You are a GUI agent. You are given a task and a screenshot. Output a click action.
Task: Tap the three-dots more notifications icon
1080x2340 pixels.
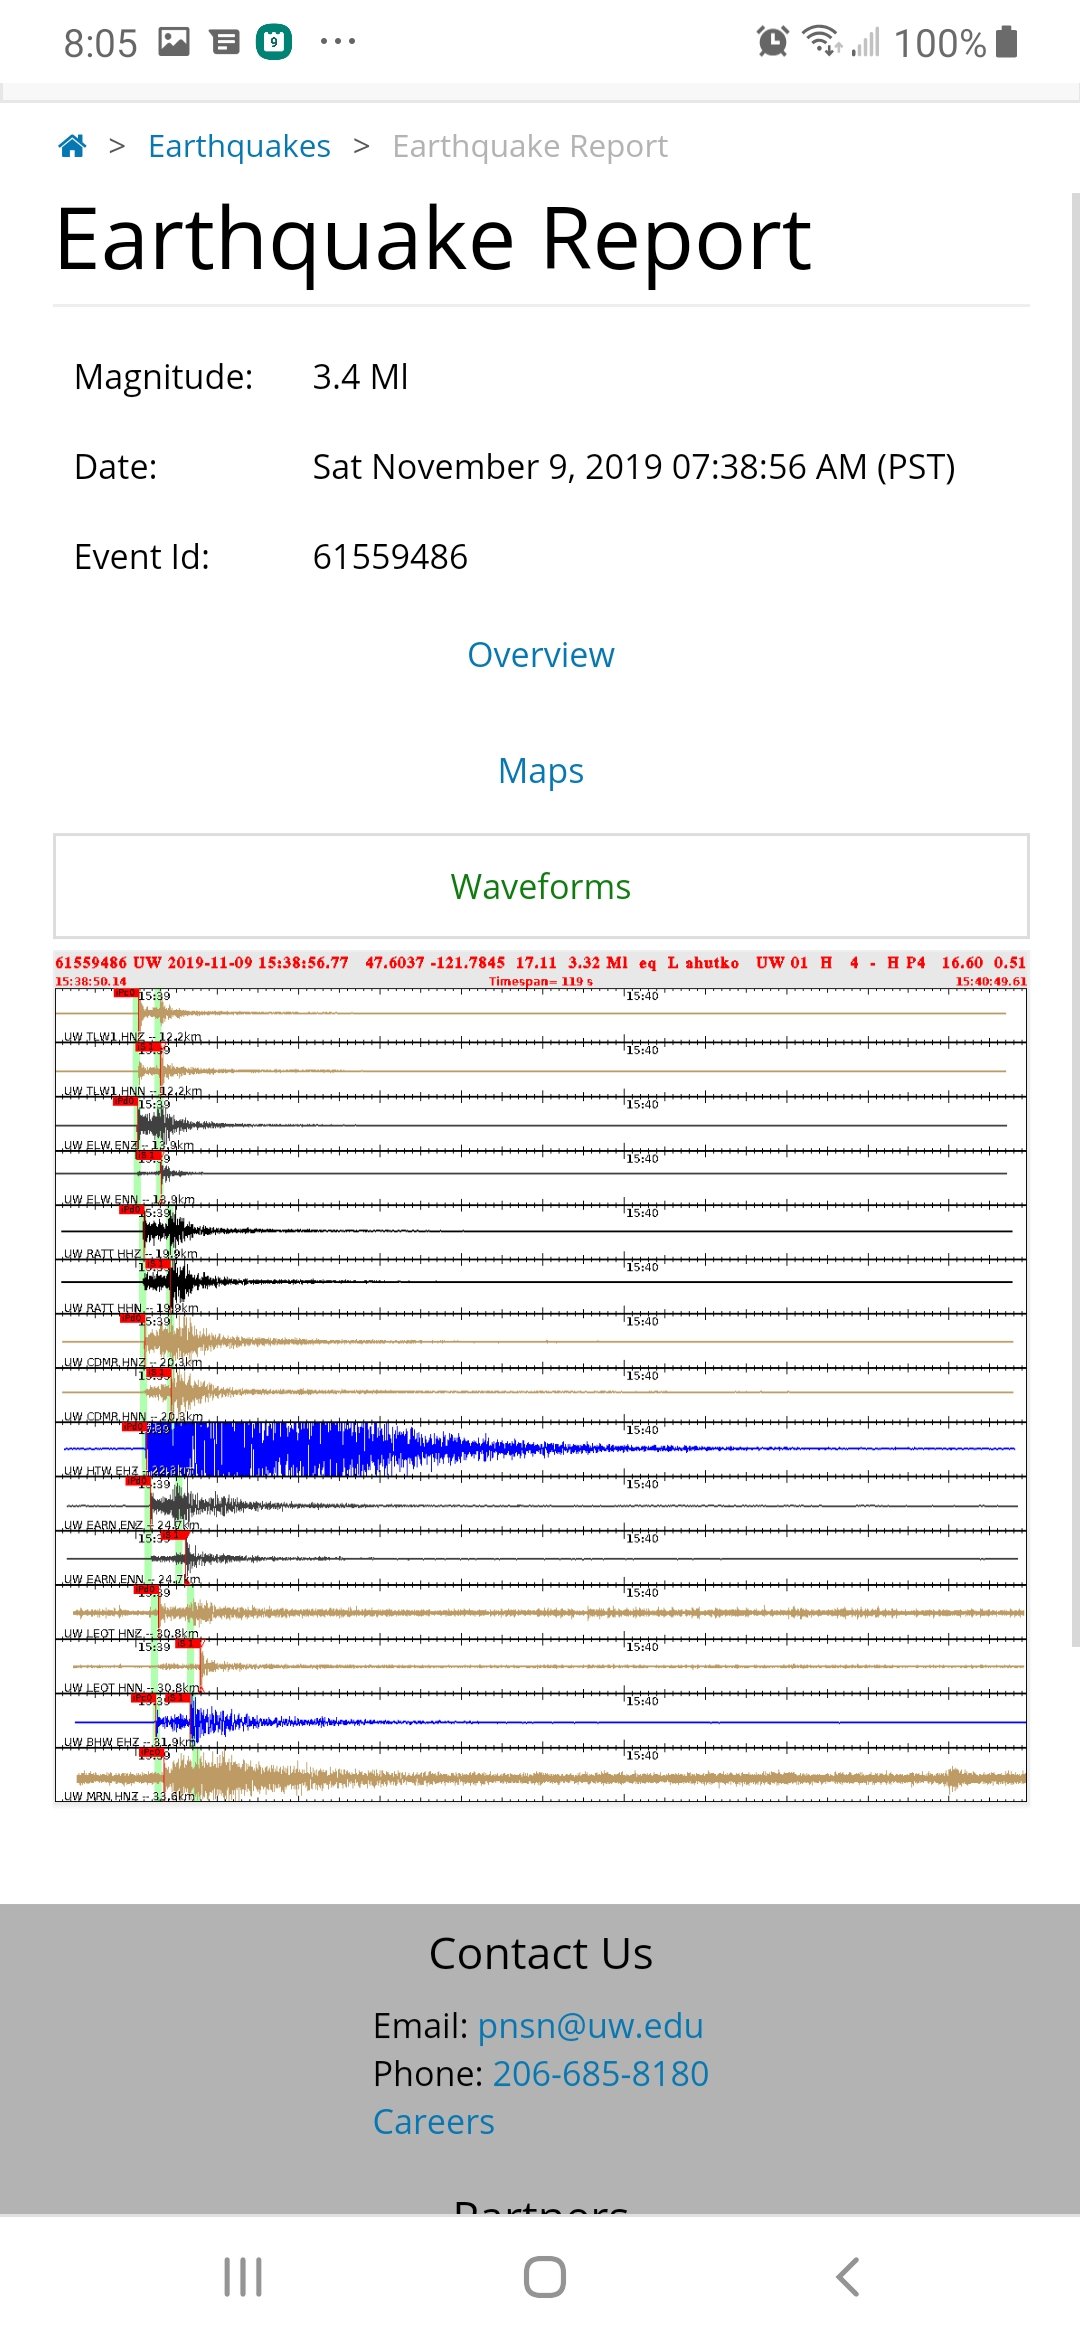(x=337, y=42)
